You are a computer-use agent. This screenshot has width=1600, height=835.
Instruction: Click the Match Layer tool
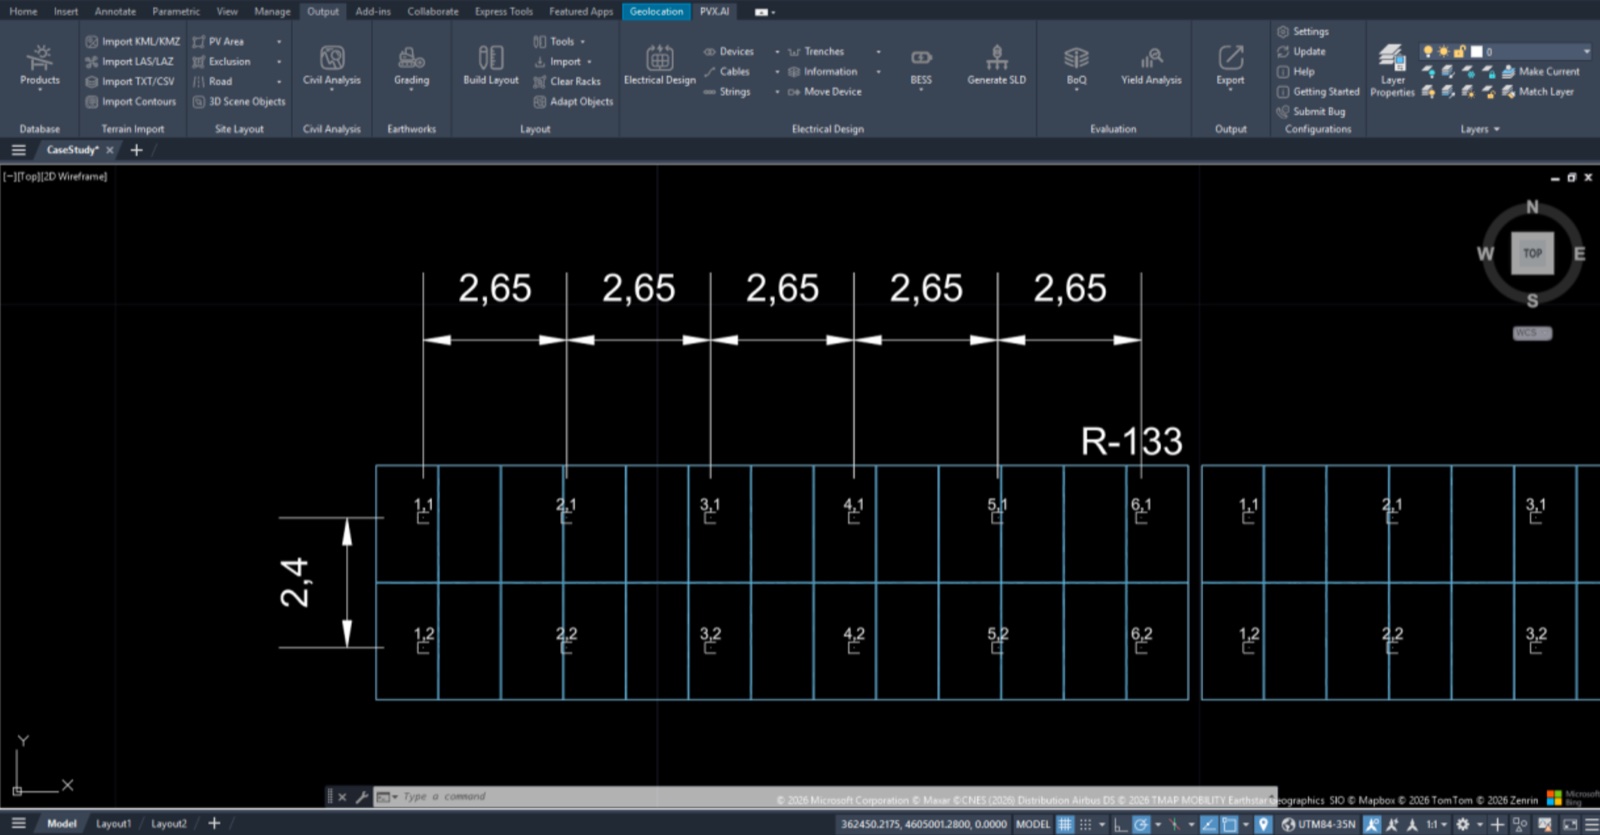(x=1537, y=91)
